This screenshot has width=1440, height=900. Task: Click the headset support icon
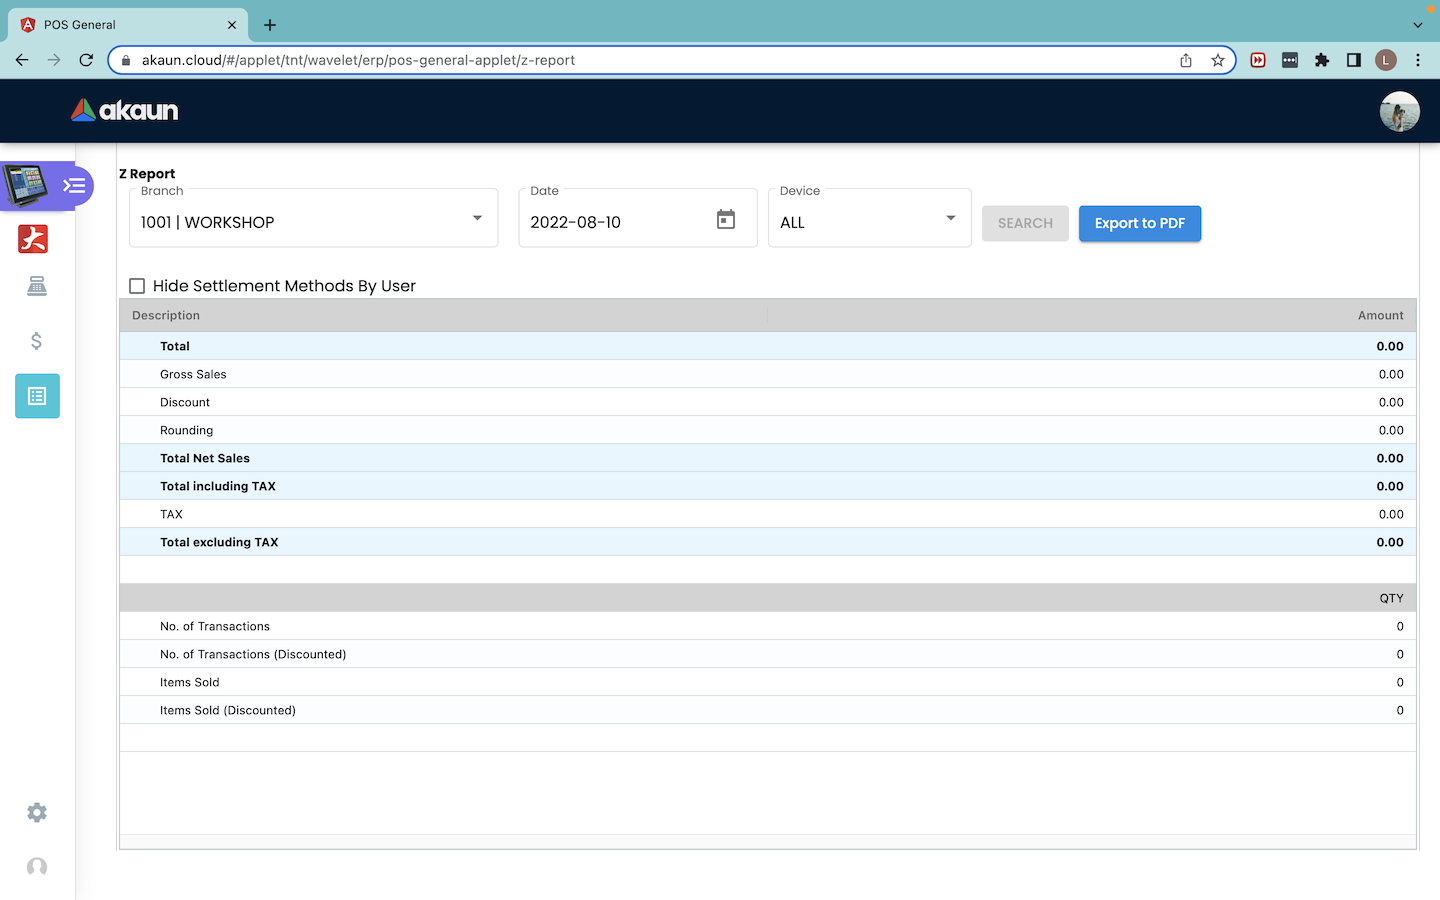tap(37, 867)
